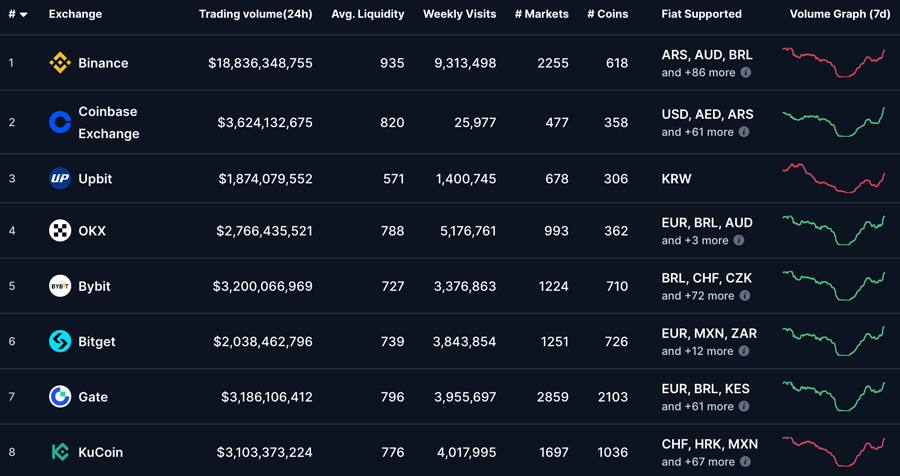Show fiat info icon for OKX row
Screen dimensions: 900x476
tap(739, 241)
